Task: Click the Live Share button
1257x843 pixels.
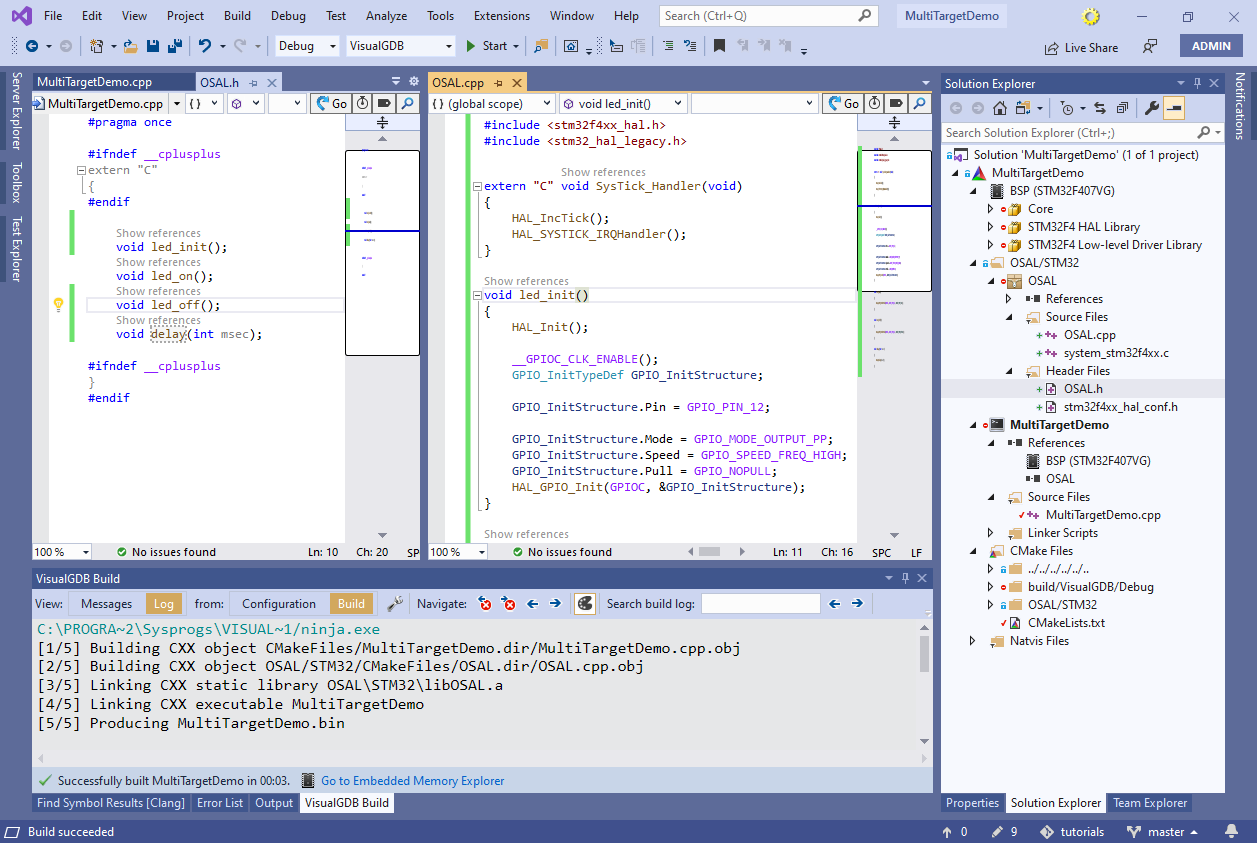Action: pos(1081,47)
